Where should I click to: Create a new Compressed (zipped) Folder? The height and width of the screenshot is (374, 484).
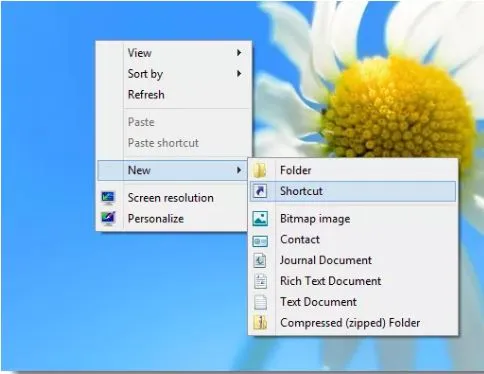pos(353,323)
